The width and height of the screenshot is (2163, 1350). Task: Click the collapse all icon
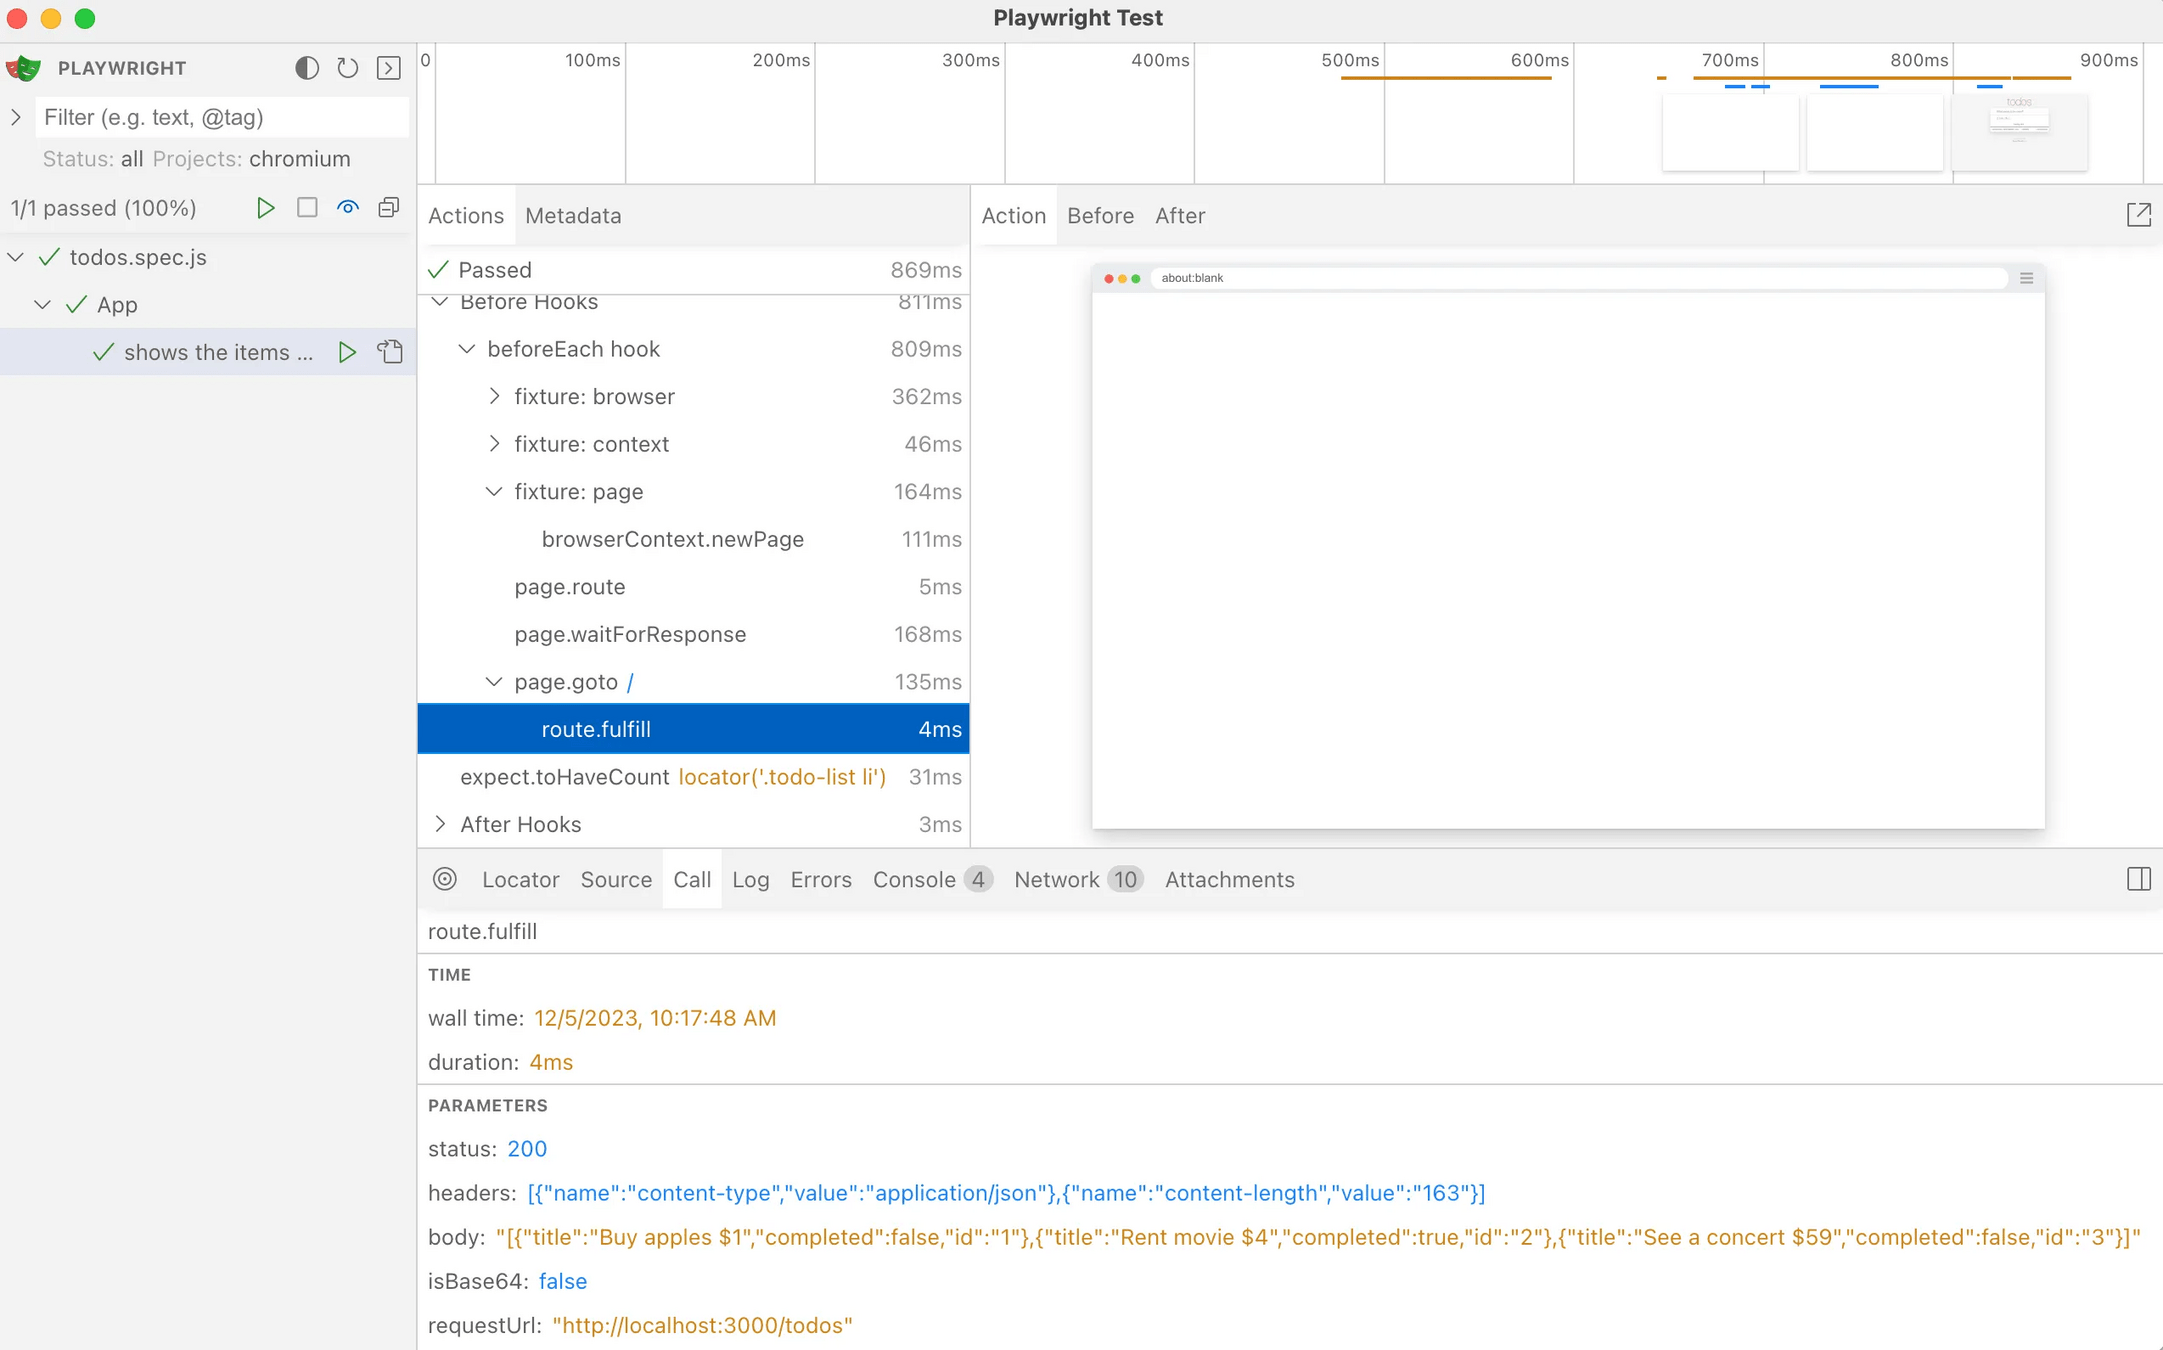tap(389, 208)
